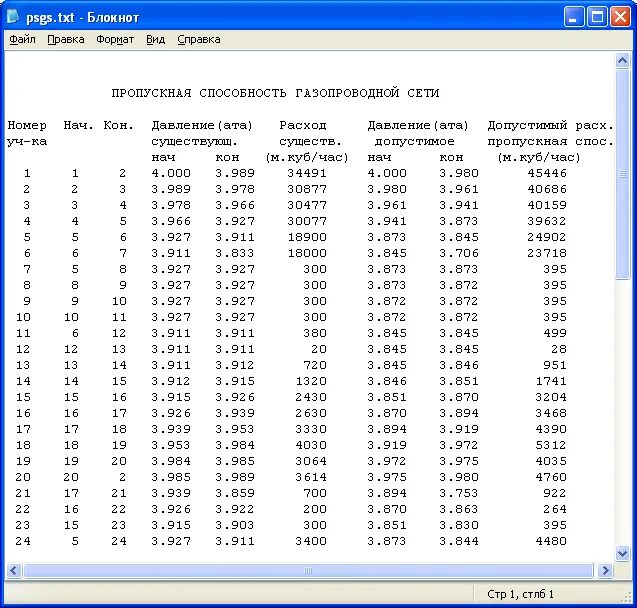The image size is (637, 608).
Task: Click the horizontal scrollbar left arrow
Action: [x=13, y=570]
